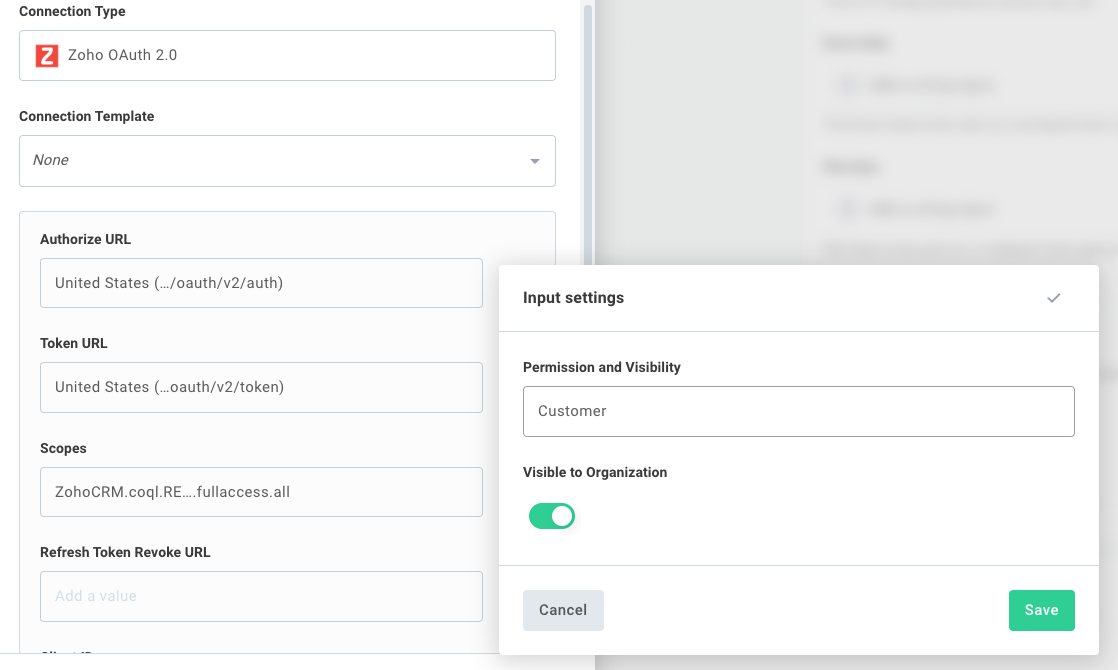Enter a value for Refresh Token Revoke URL

click(261, 596)
